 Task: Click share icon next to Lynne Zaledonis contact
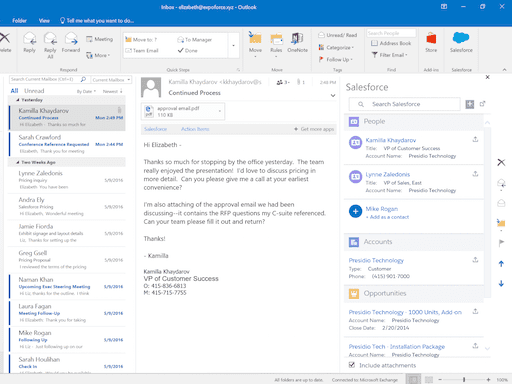tap(475, 174)
